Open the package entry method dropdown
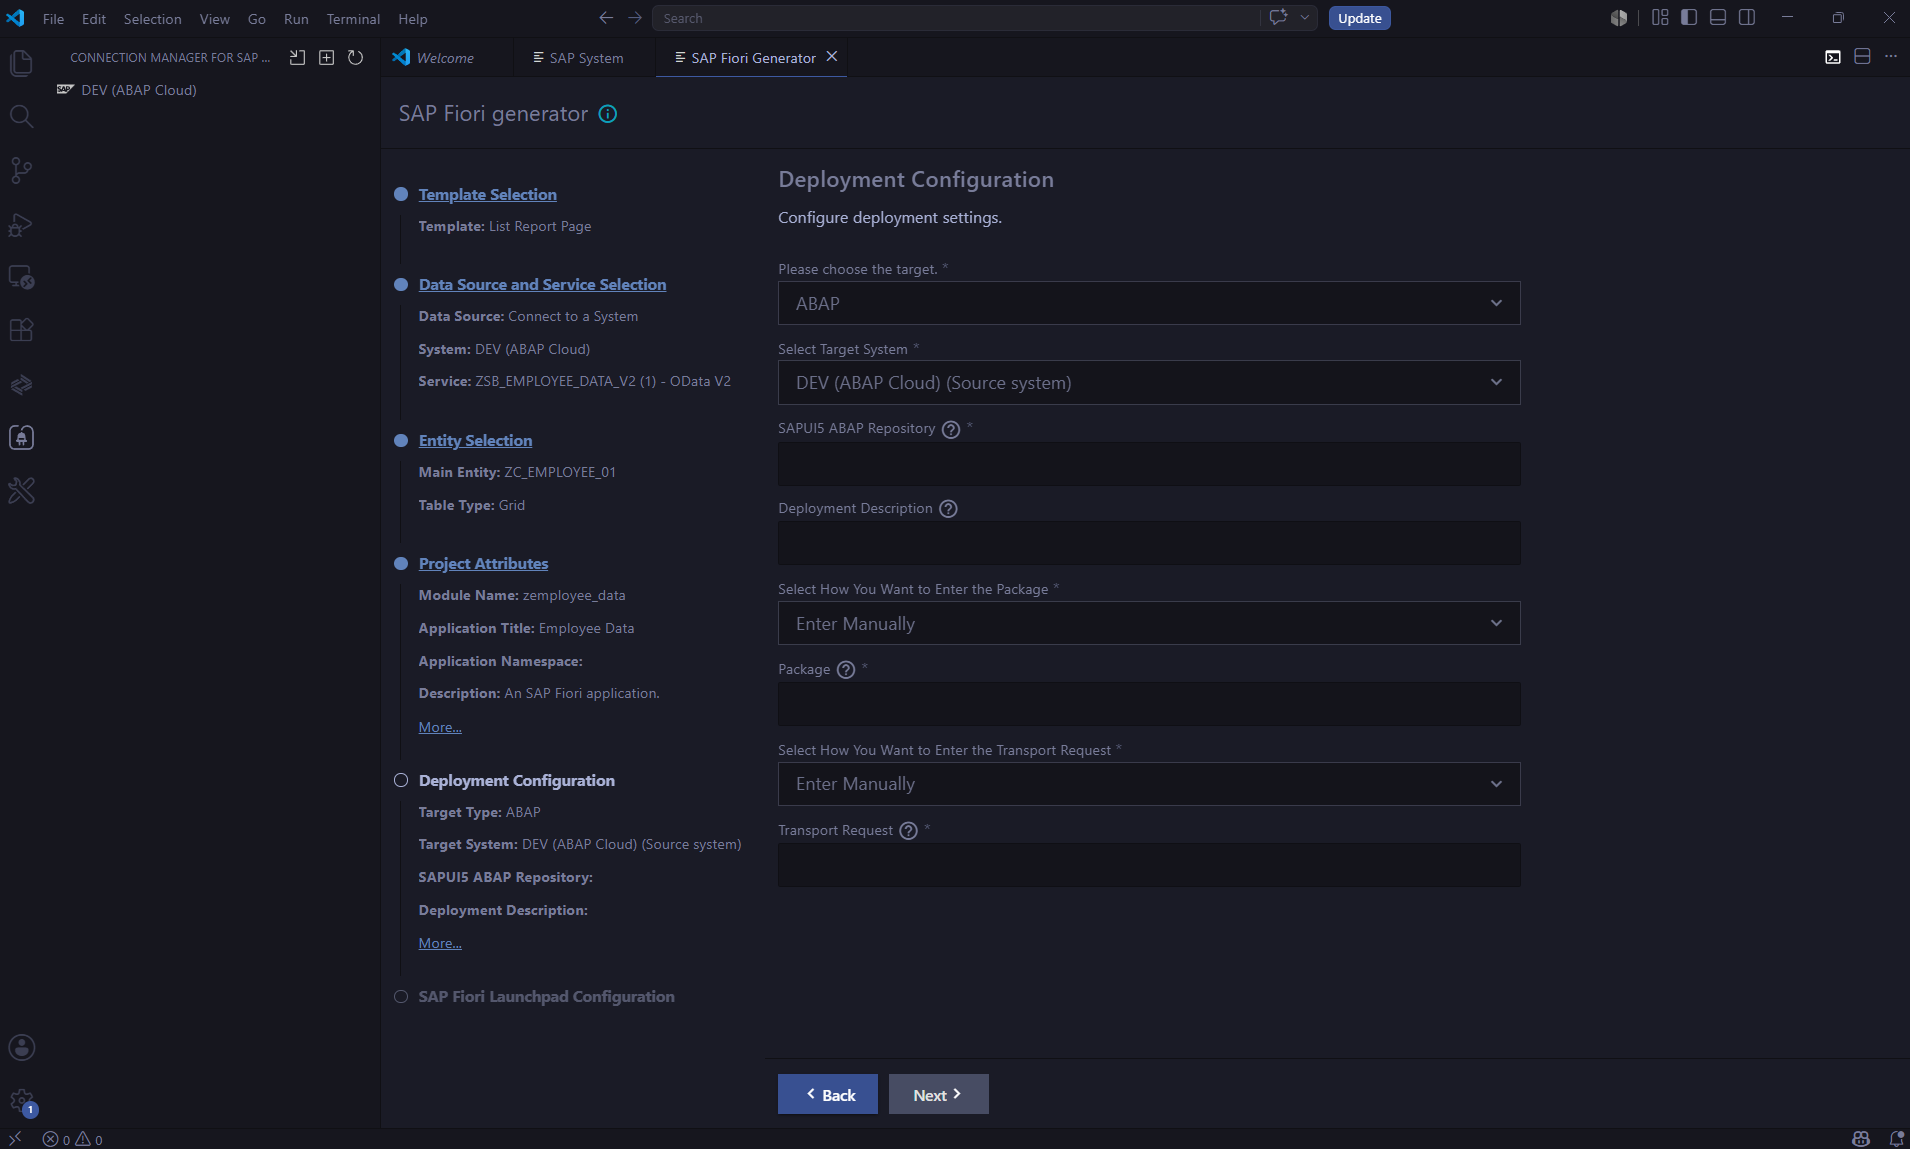1910x1149 pixels. pos(1149,623)
